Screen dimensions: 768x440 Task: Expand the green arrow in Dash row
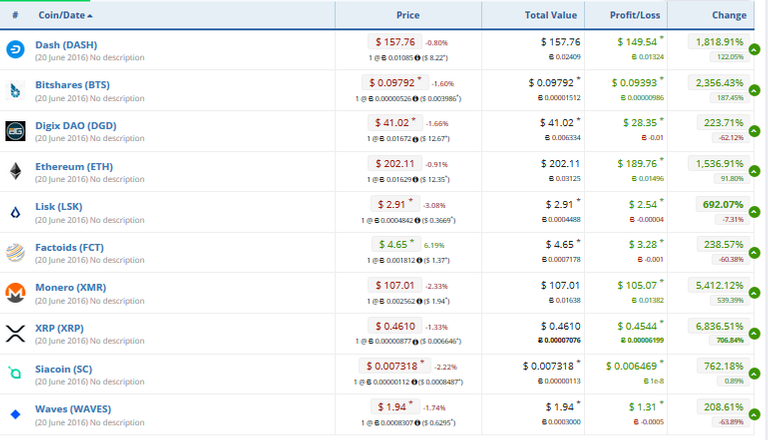(x=754, y=49)
